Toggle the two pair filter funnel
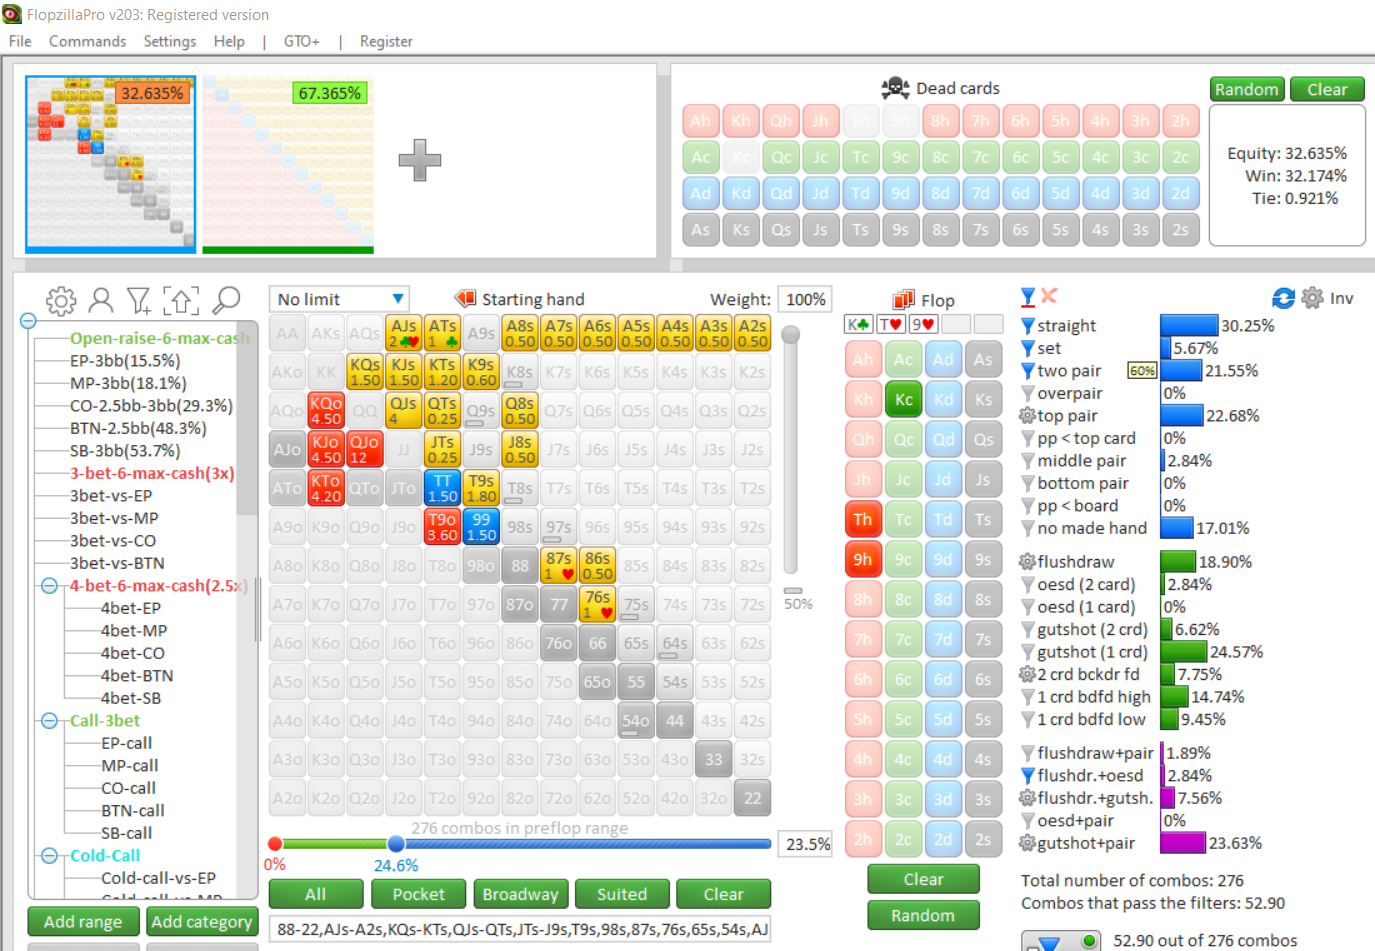Viewport: 1375px width, 951px height. point(1027,371)
